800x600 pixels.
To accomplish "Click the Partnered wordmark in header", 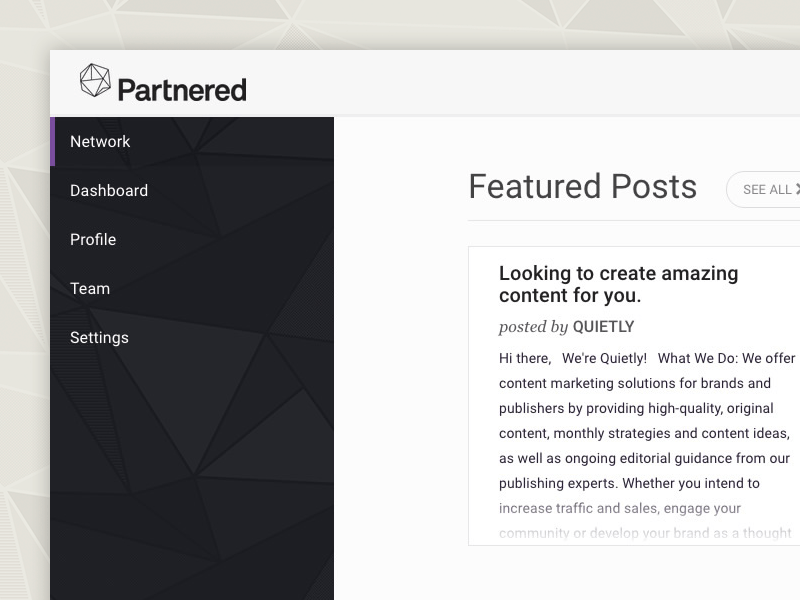I will coord(181,90).
